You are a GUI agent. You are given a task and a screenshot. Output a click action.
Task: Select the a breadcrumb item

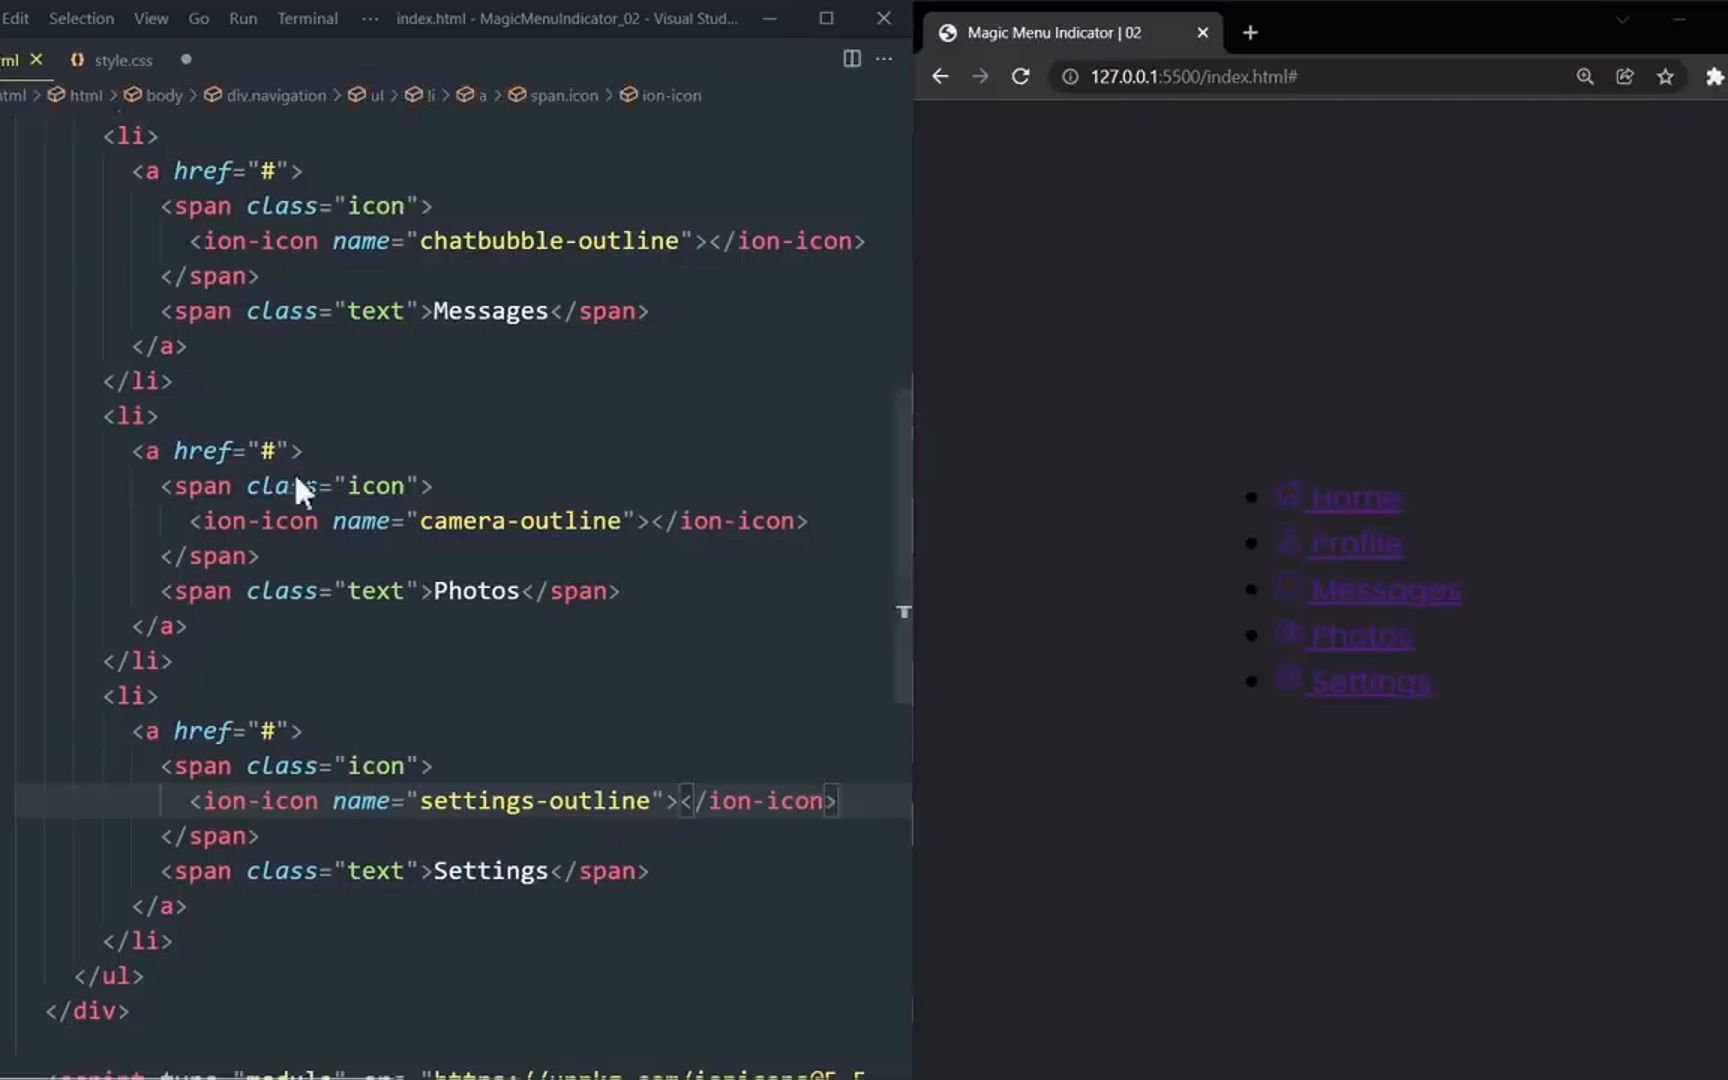click(x=472, y=95)
